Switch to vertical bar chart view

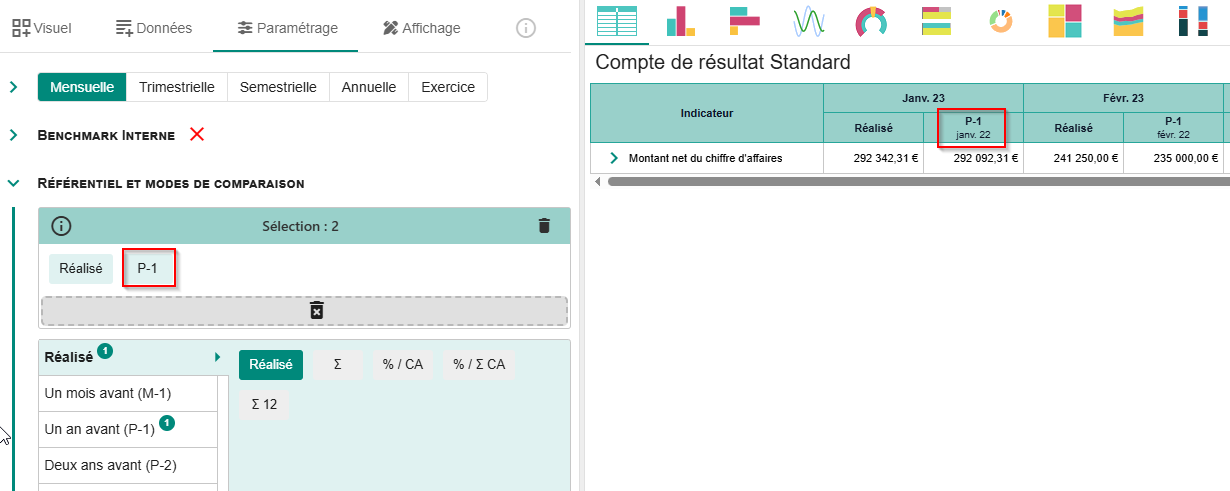683,21
